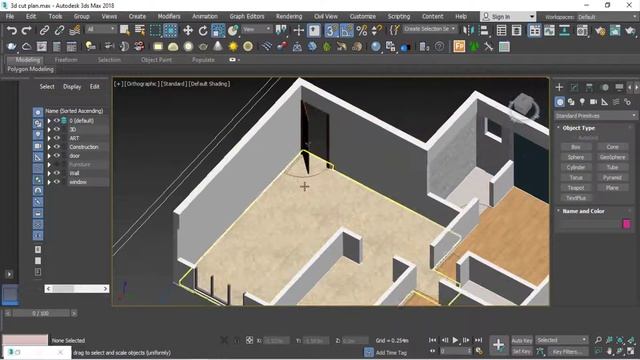Open the Create panel plus tab

tap(559, 87)
